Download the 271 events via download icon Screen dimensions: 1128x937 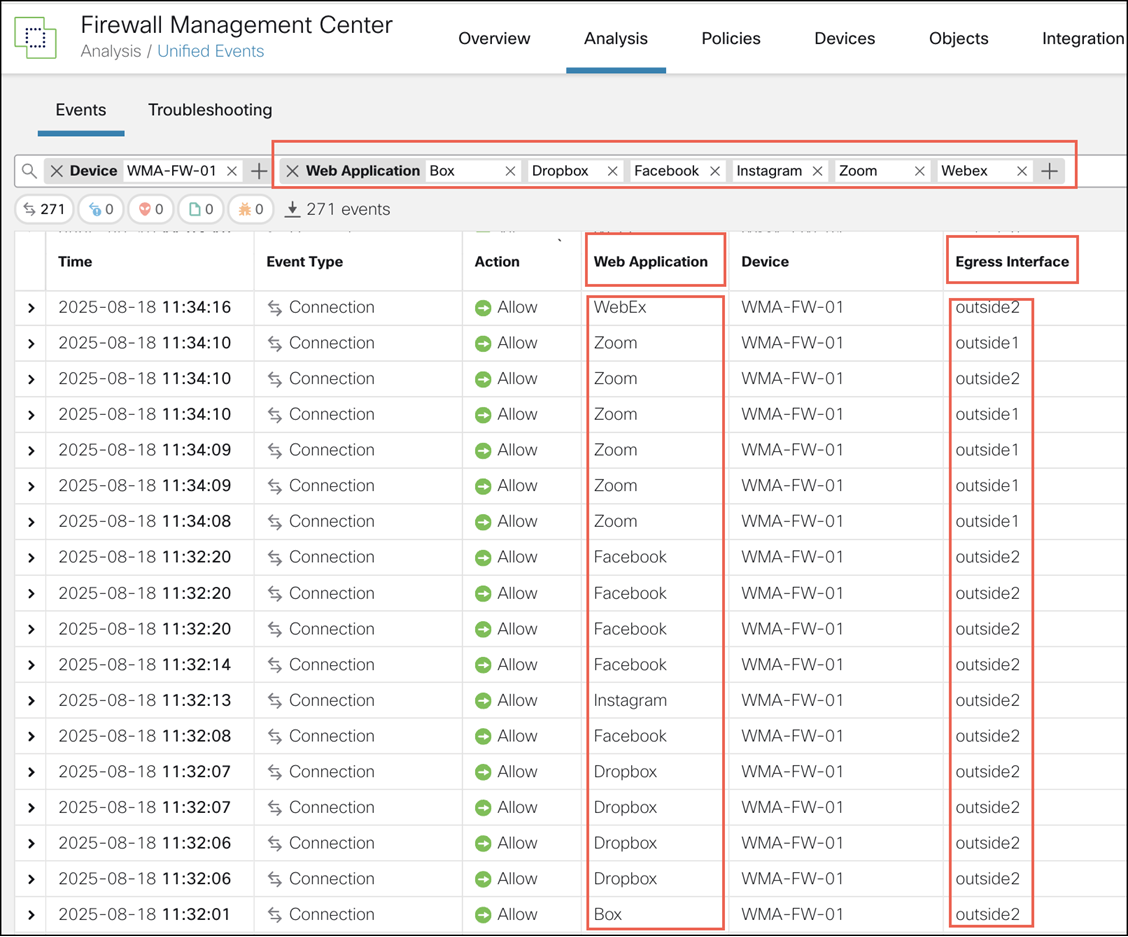[292, 210]
